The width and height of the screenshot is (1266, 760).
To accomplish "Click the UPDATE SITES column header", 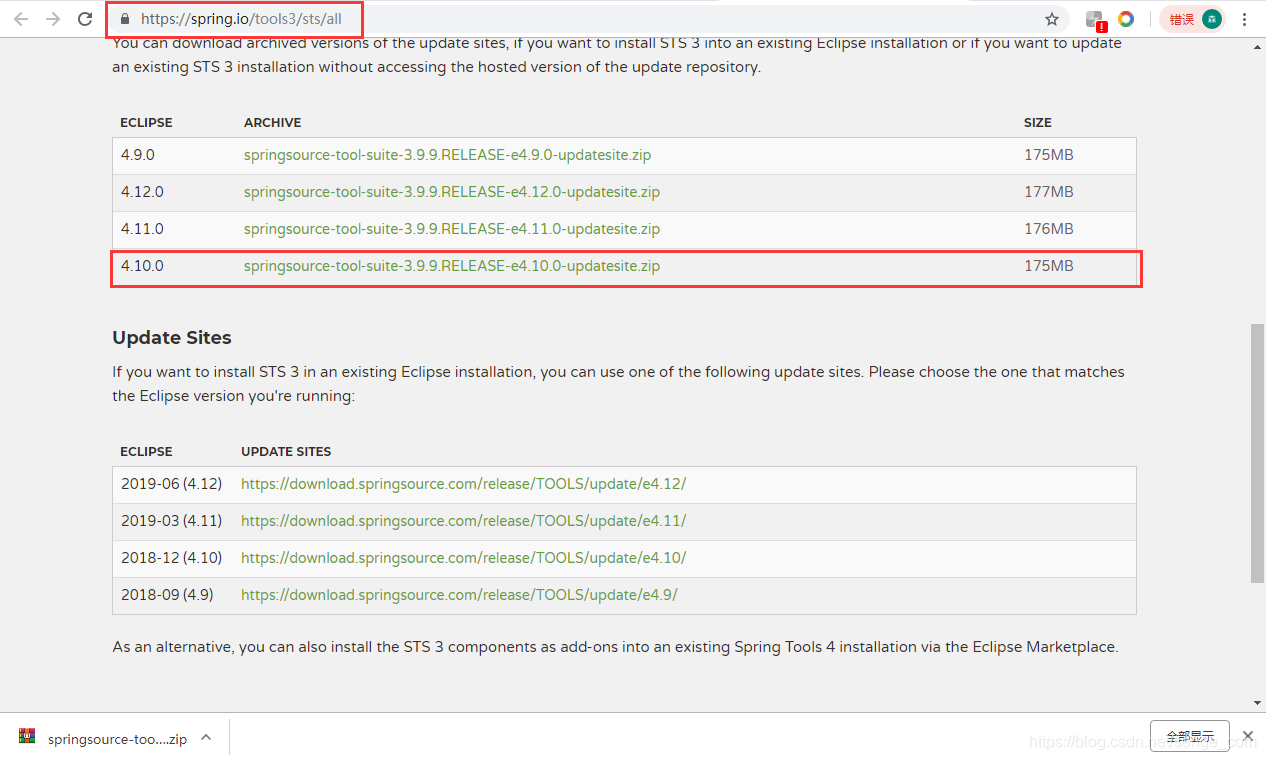I will click(x=286, y=452).
